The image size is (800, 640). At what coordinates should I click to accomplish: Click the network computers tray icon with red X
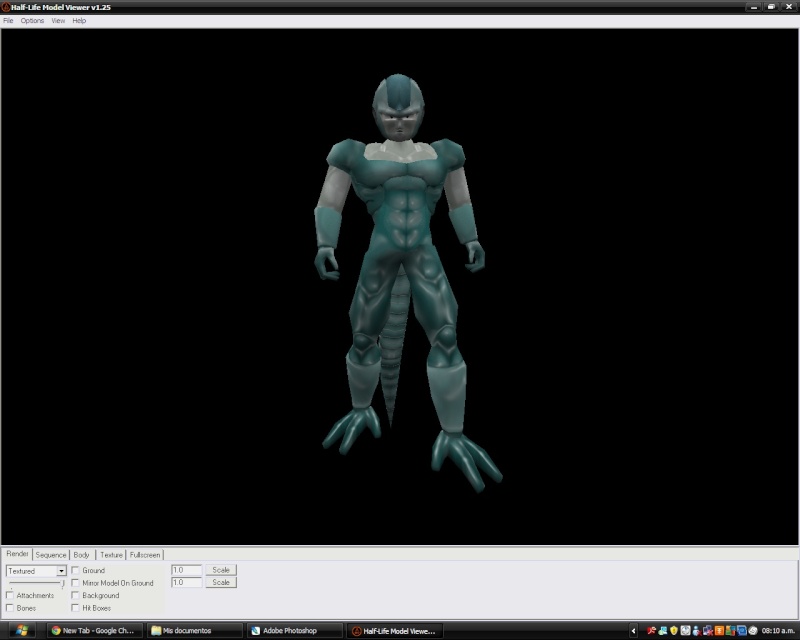[708, 631]
